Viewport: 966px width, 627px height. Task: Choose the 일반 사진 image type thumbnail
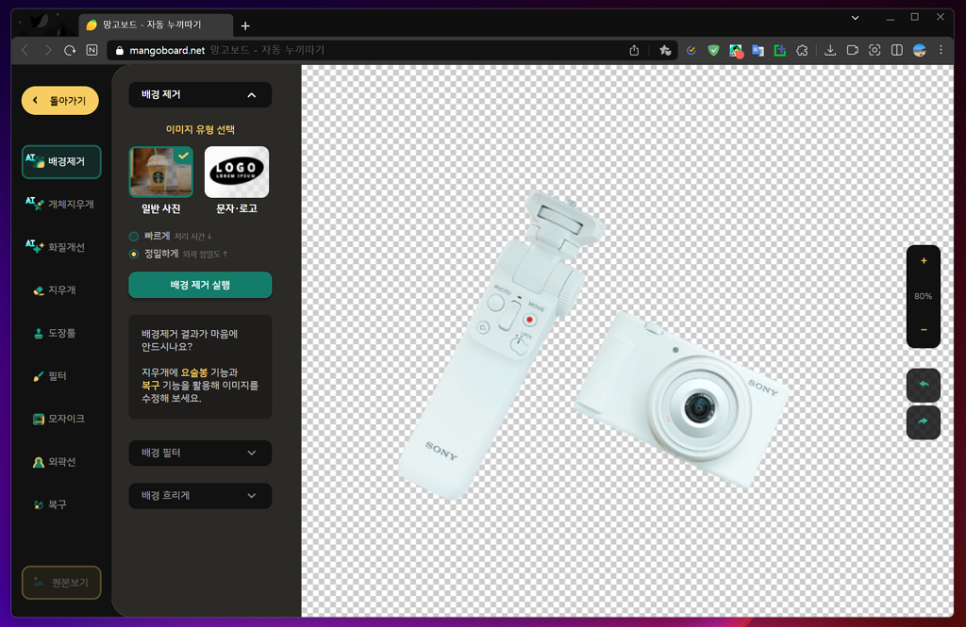pyautogui.click(x=161, y=172)
